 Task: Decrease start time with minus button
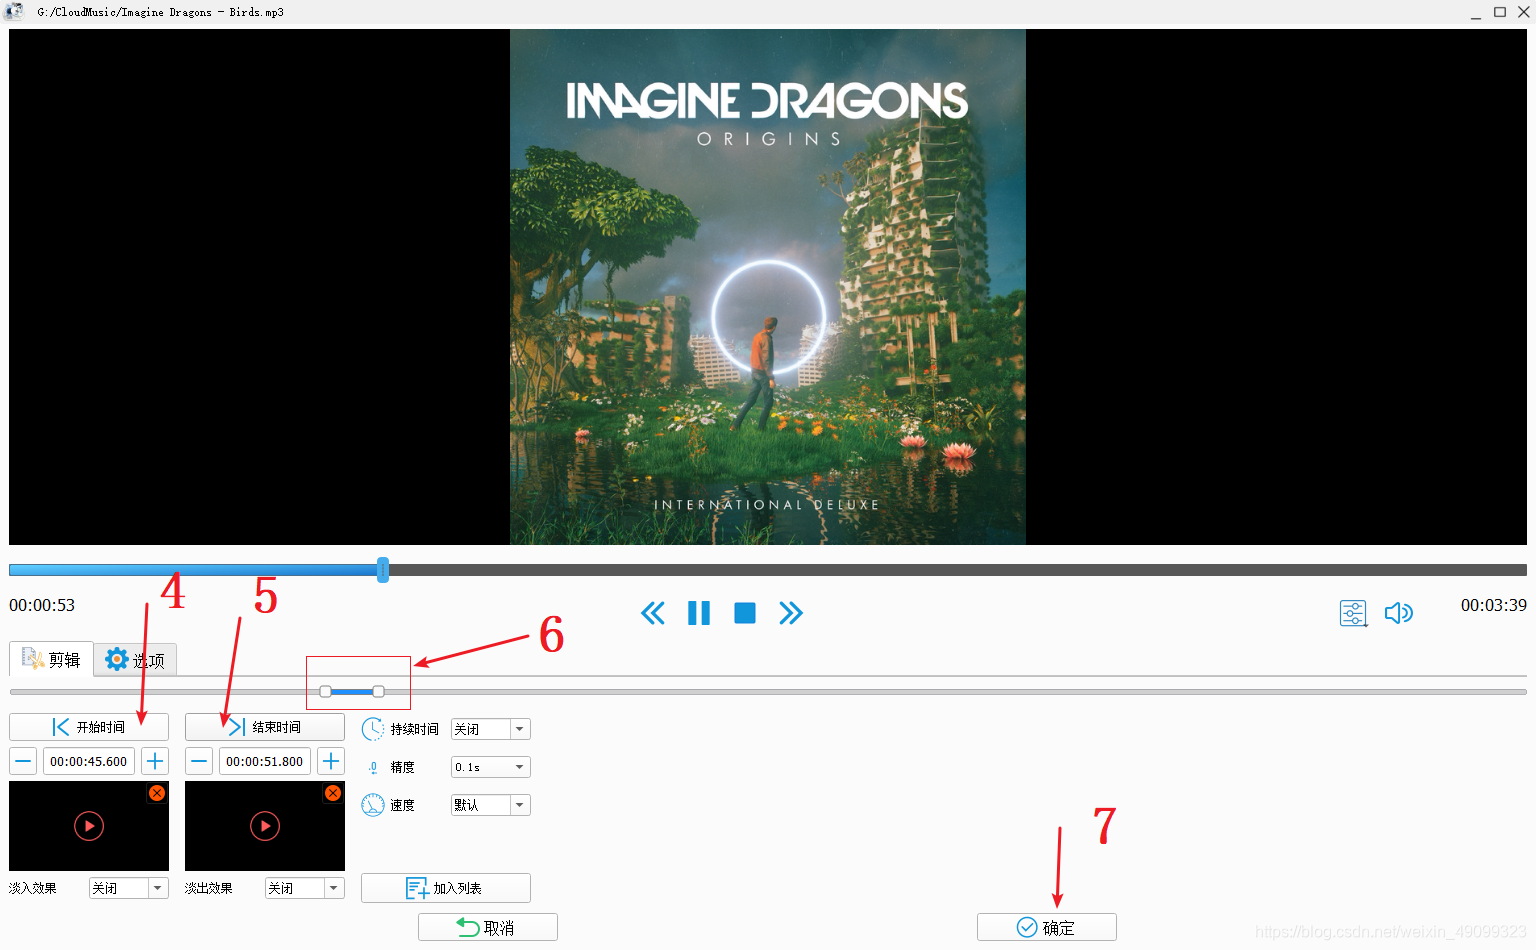pos(24,761)
